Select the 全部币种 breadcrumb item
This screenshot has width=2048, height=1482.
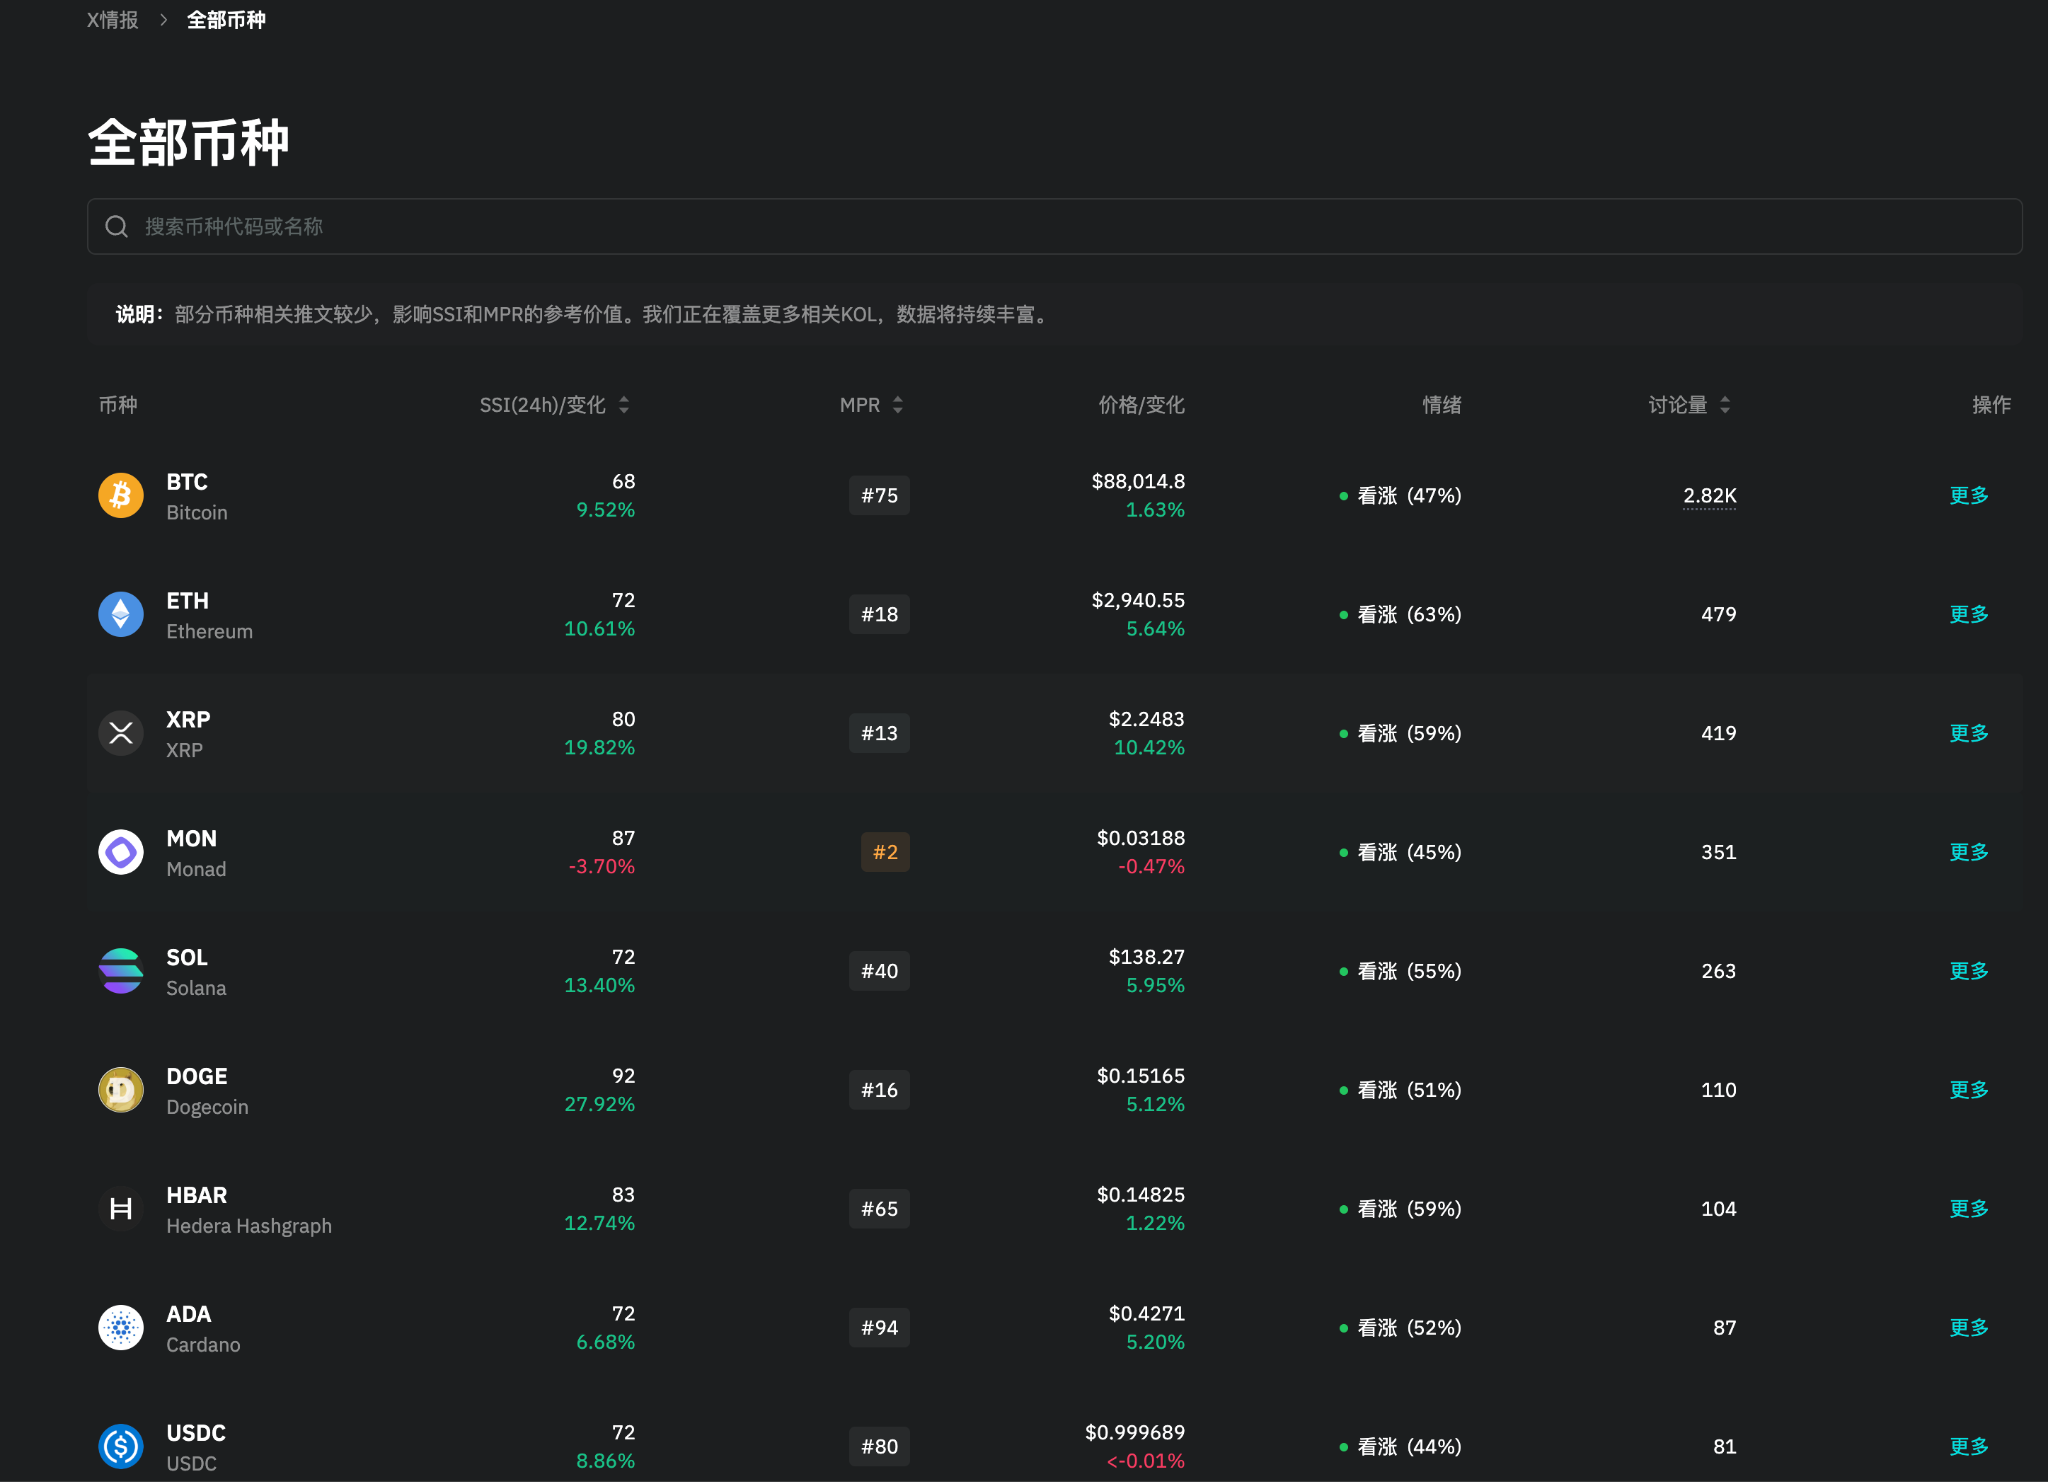click(x=226, y=19)
